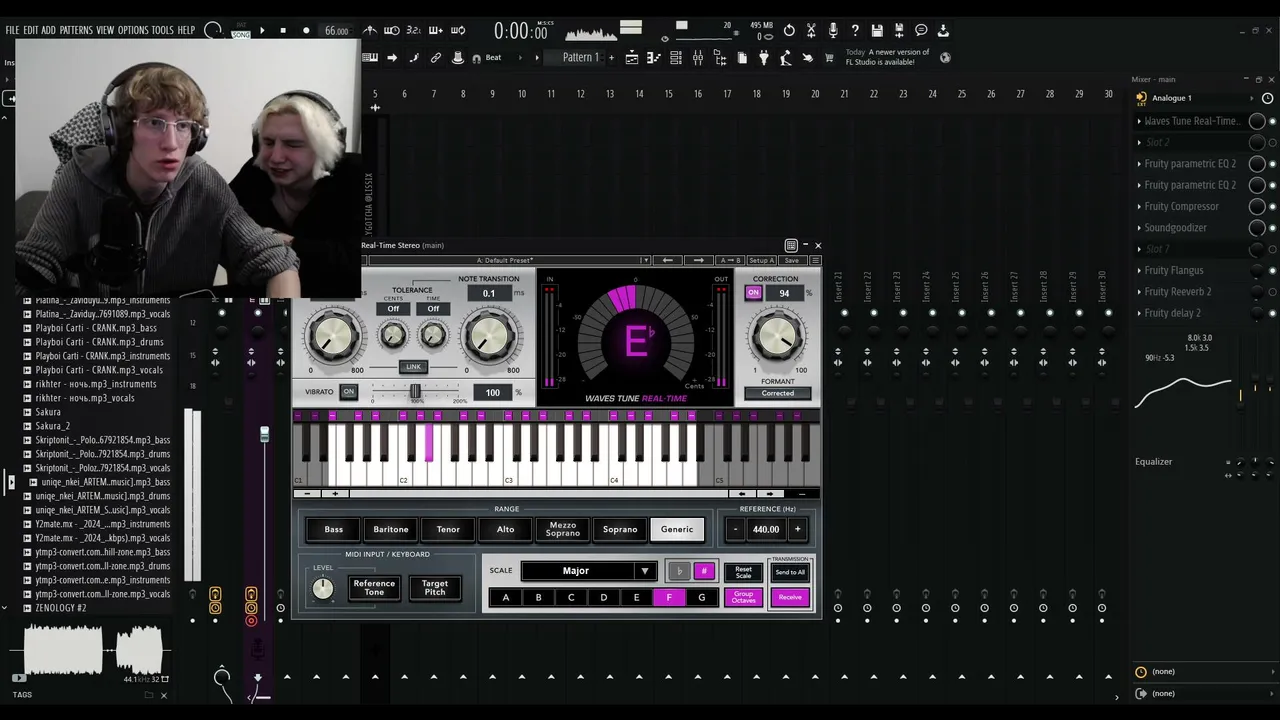The width and height of the screenshot is (1280, 720).
Task: Open the EDIT menu
Action: (30, 30)
